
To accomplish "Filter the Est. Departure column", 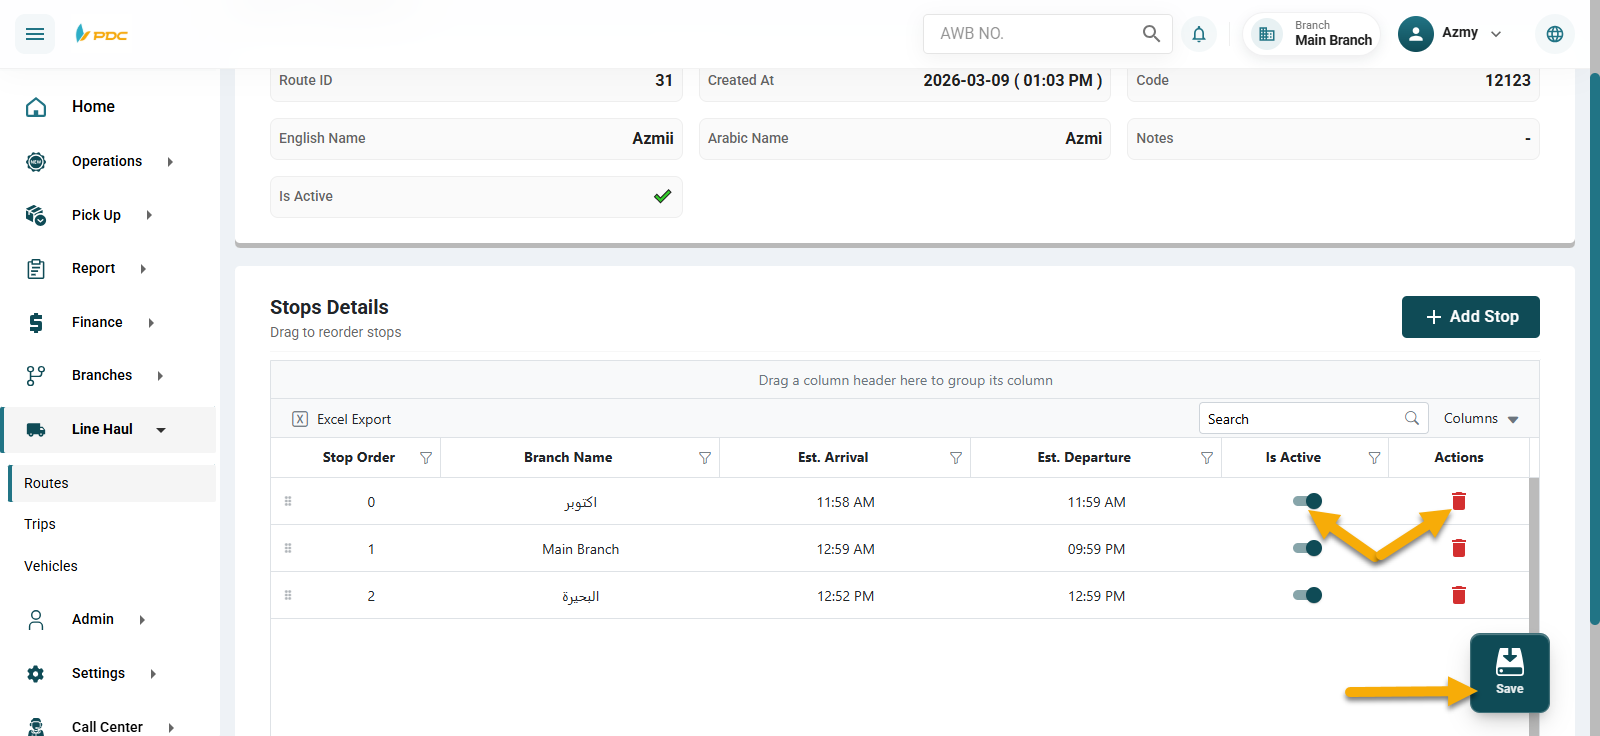I will pyautogui.click(x=1207, y=458).
